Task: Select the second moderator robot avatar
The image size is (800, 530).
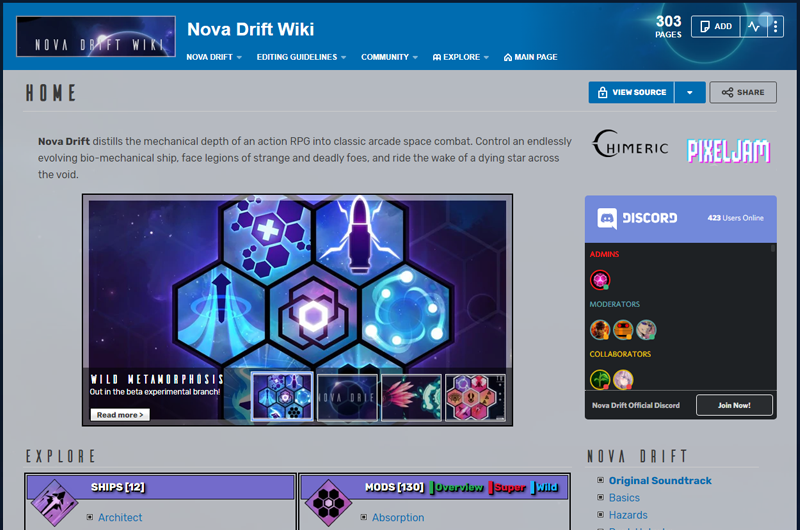Action: [x=623, y=330]
